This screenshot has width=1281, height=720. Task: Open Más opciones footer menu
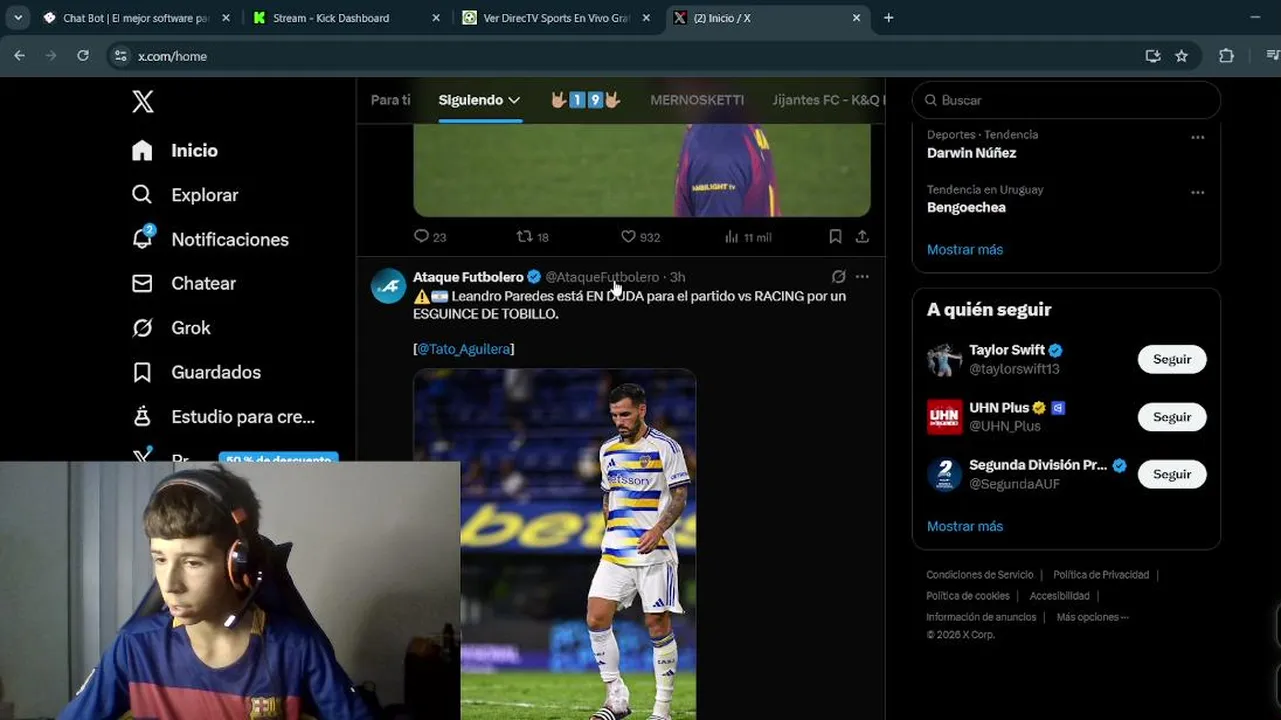1092,617
